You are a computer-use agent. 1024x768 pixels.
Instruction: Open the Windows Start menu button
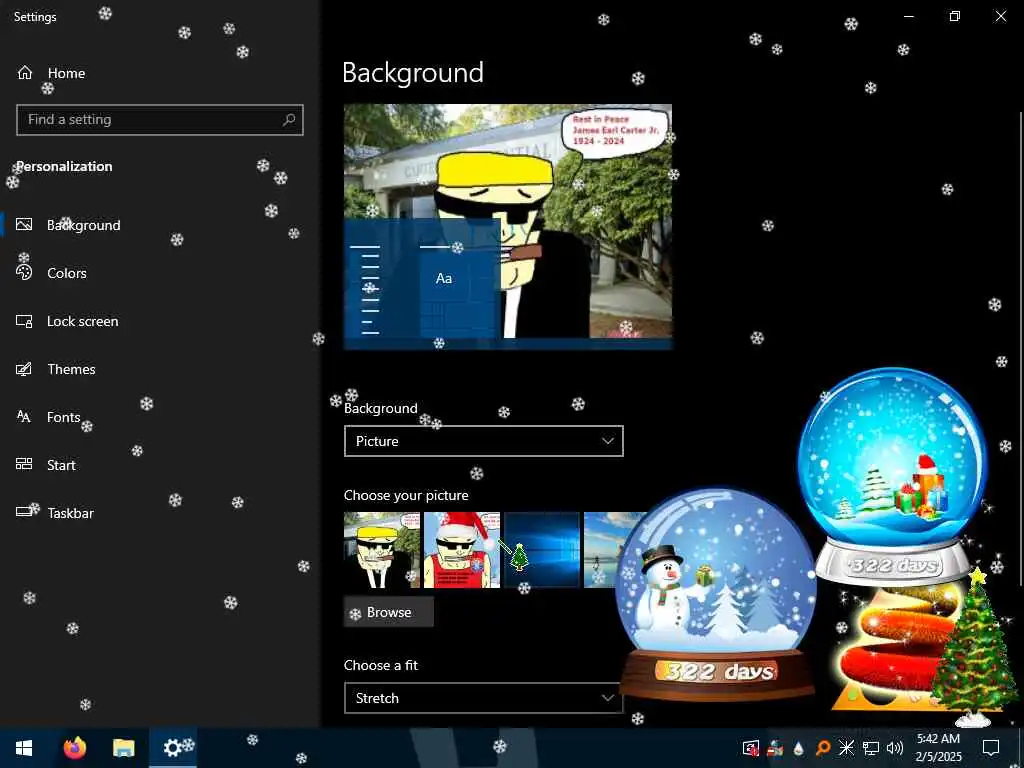coord(24,748)
